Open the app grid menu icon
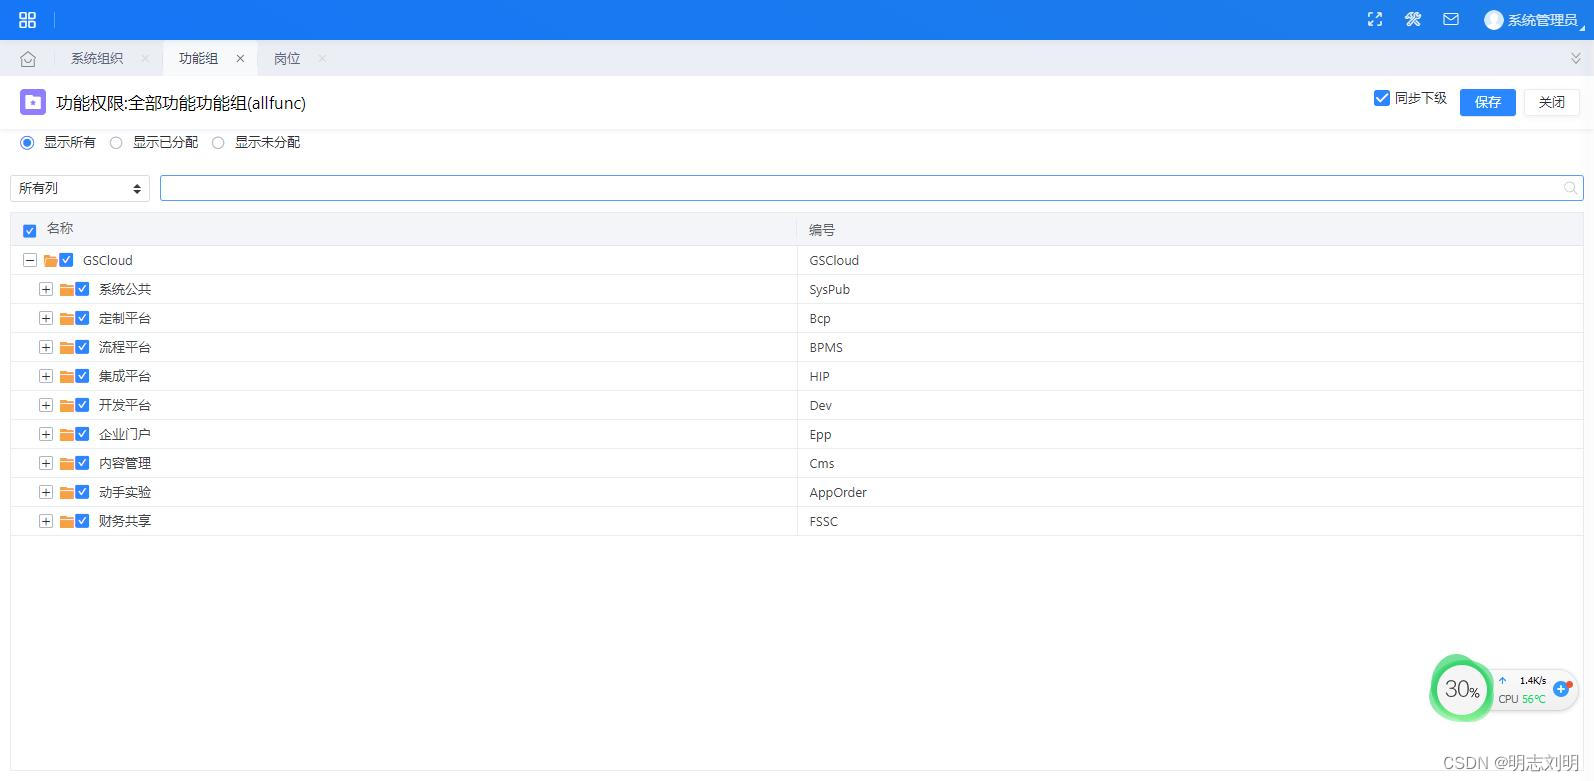Image resolution: width=1594 pixels, height=781 pixels. tap(27, 20)
